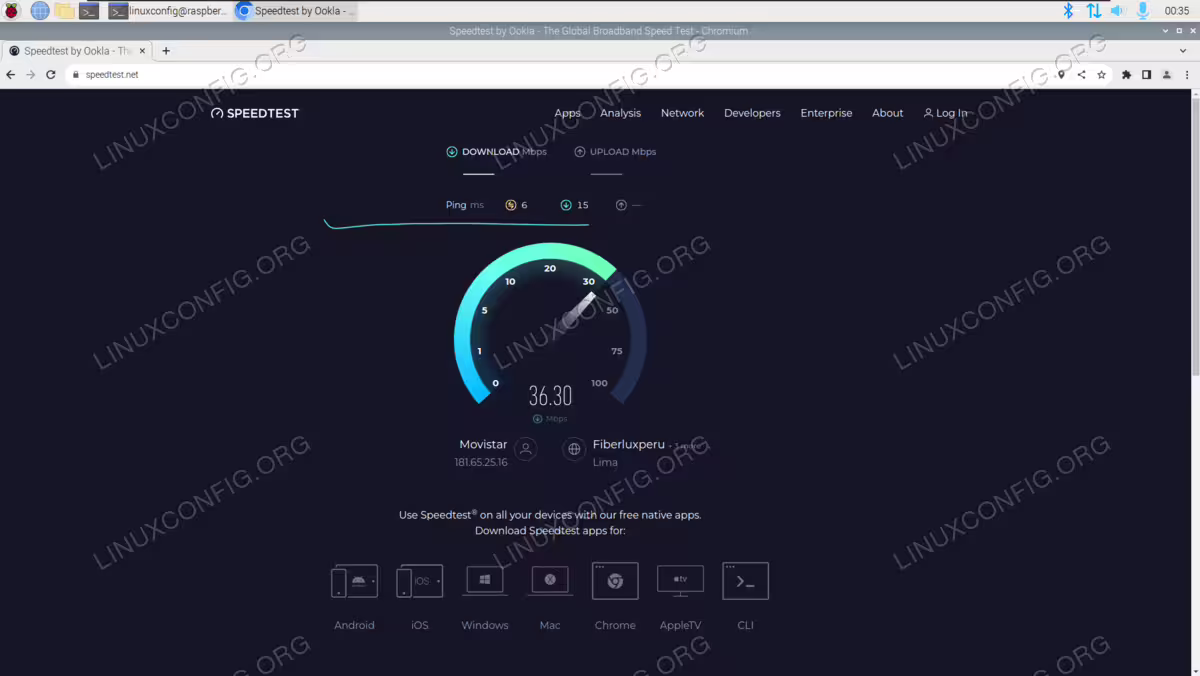Viewport: 1200px width, 676px height.
Task: Click the microphone tray icon
Action: [x=1143, y=11]
